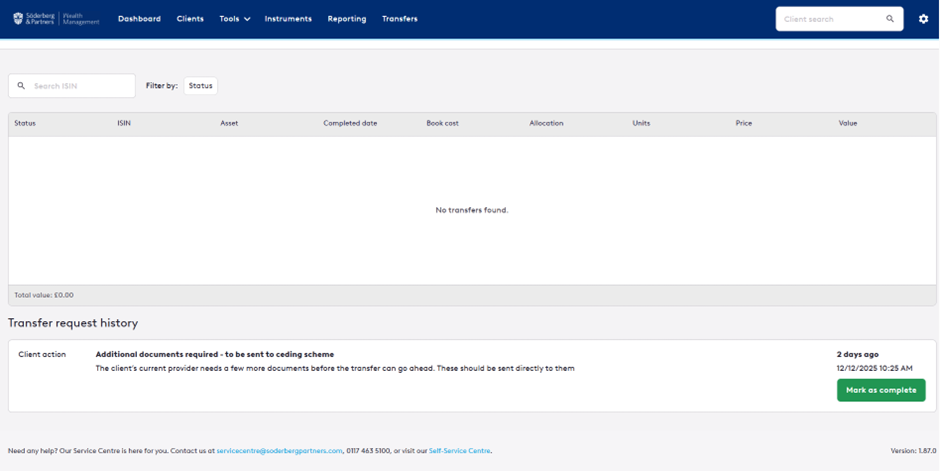940x471 pixels.
Task: Click the ISIN column header
Action: [x=123, y=123]
